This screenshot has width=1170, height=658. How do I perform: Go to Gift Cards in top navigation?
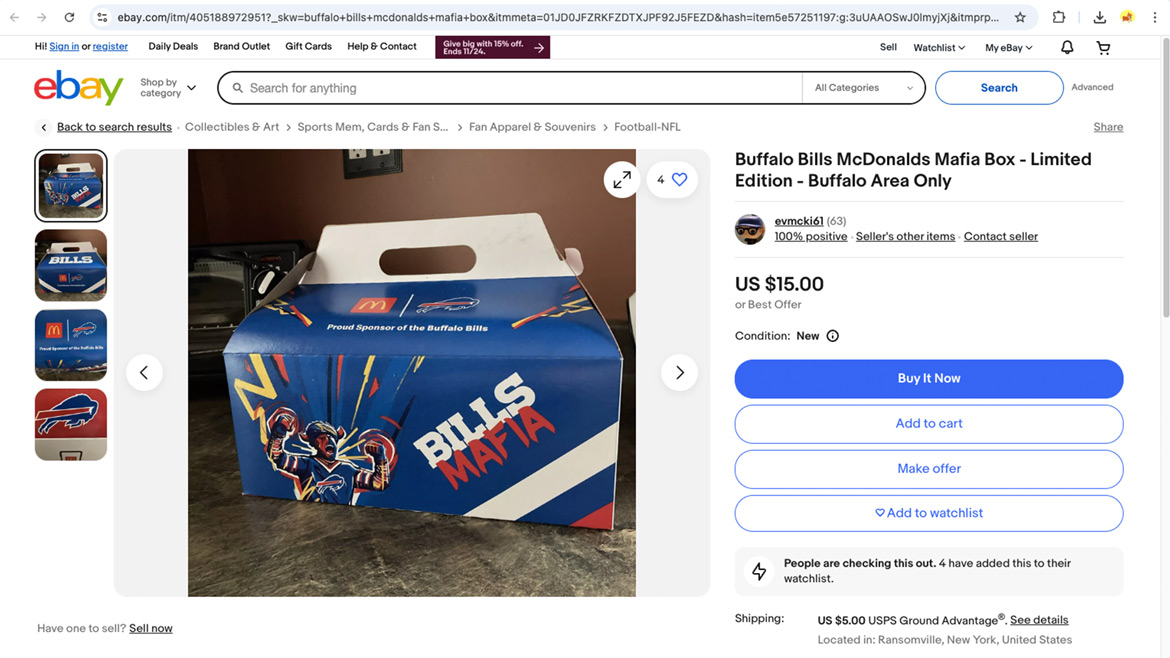click(x=308, y=46)
